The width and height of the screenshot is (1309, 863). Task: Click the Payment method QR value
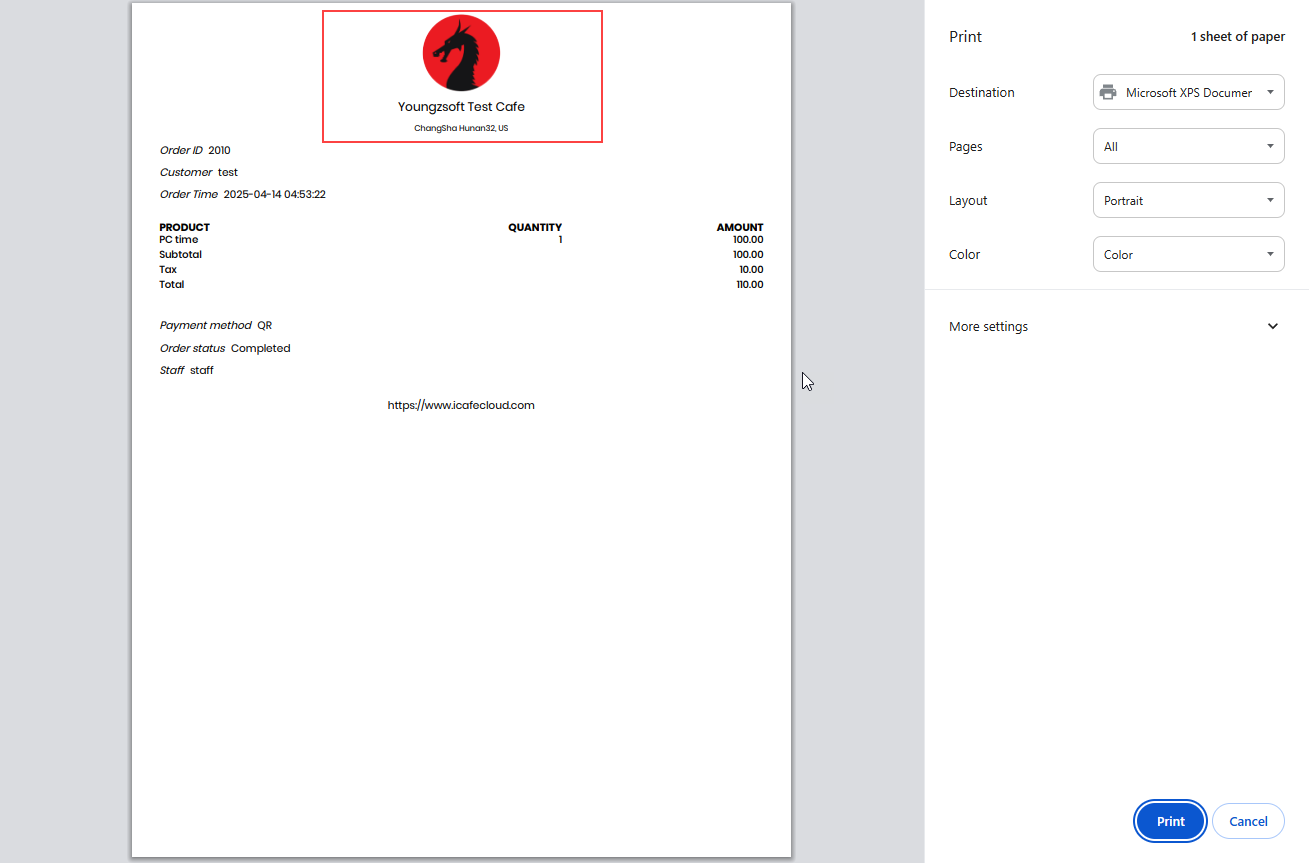[x=264, y=325]
